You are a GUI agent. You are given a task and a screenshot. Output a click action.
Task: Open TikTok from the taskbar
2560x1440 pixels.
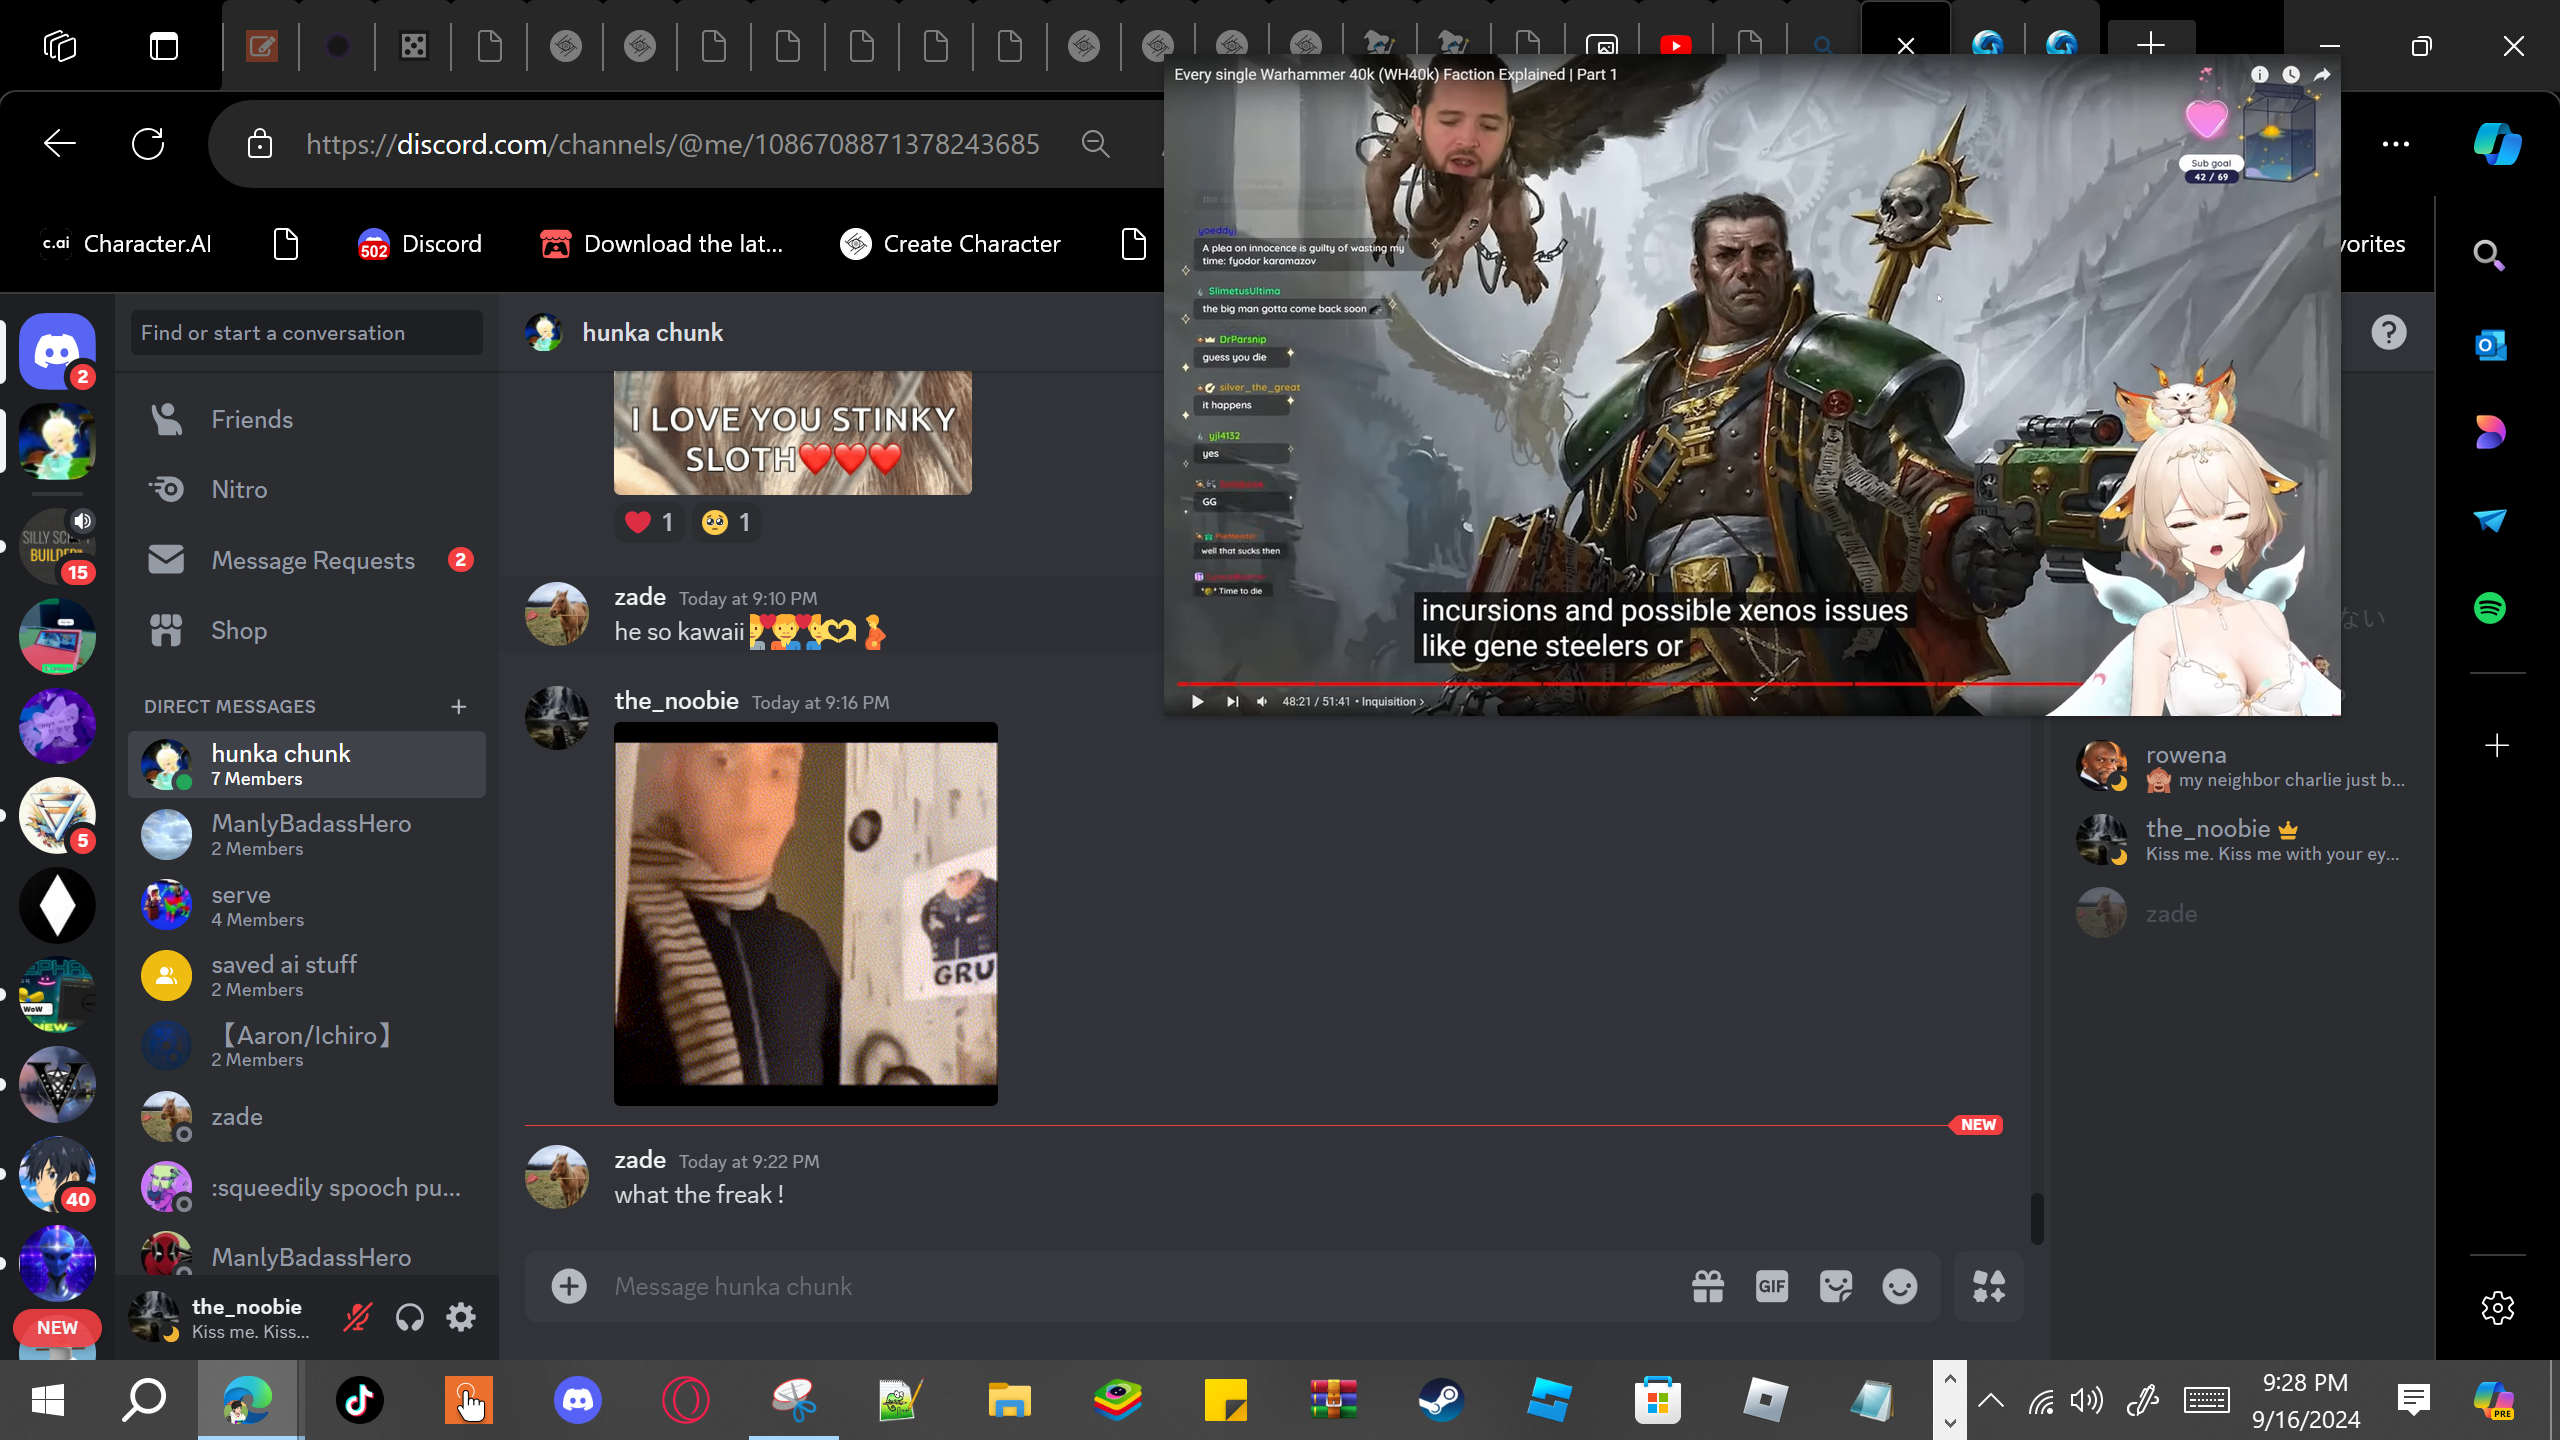coord(359,1400)
